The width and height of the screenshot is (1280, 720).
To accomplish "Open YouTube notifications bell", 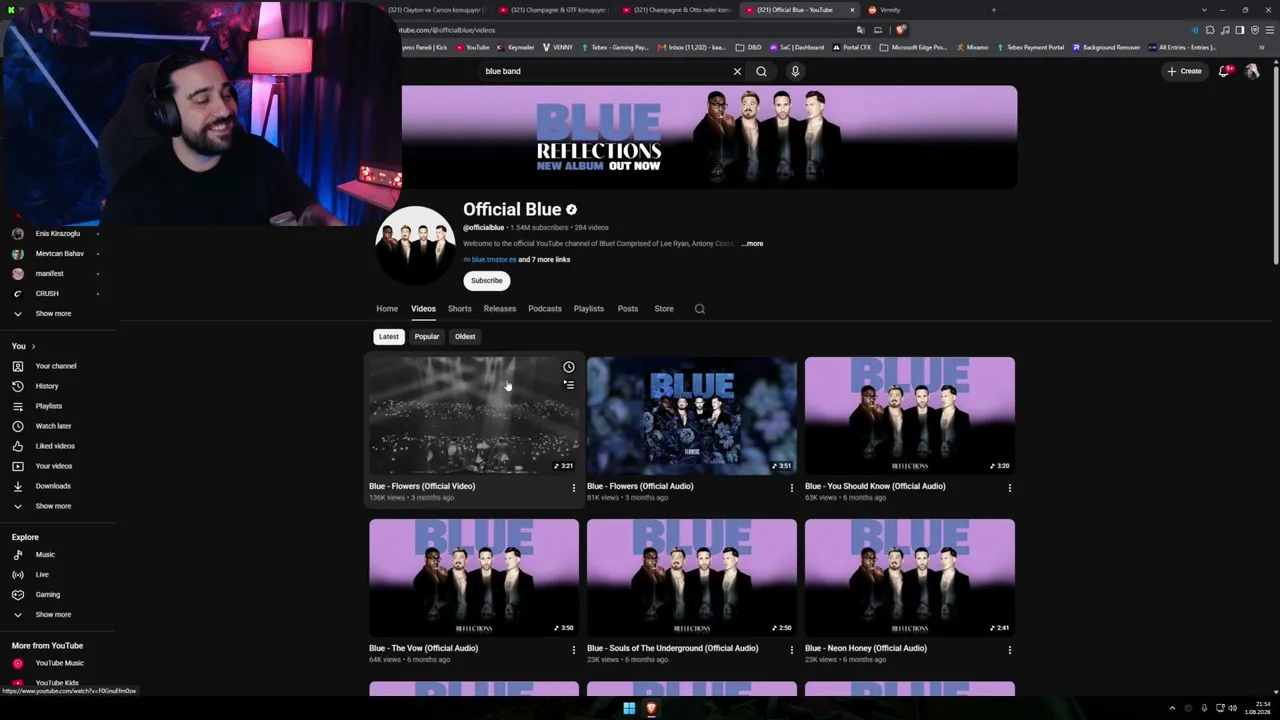I will tap(1224, 71).
